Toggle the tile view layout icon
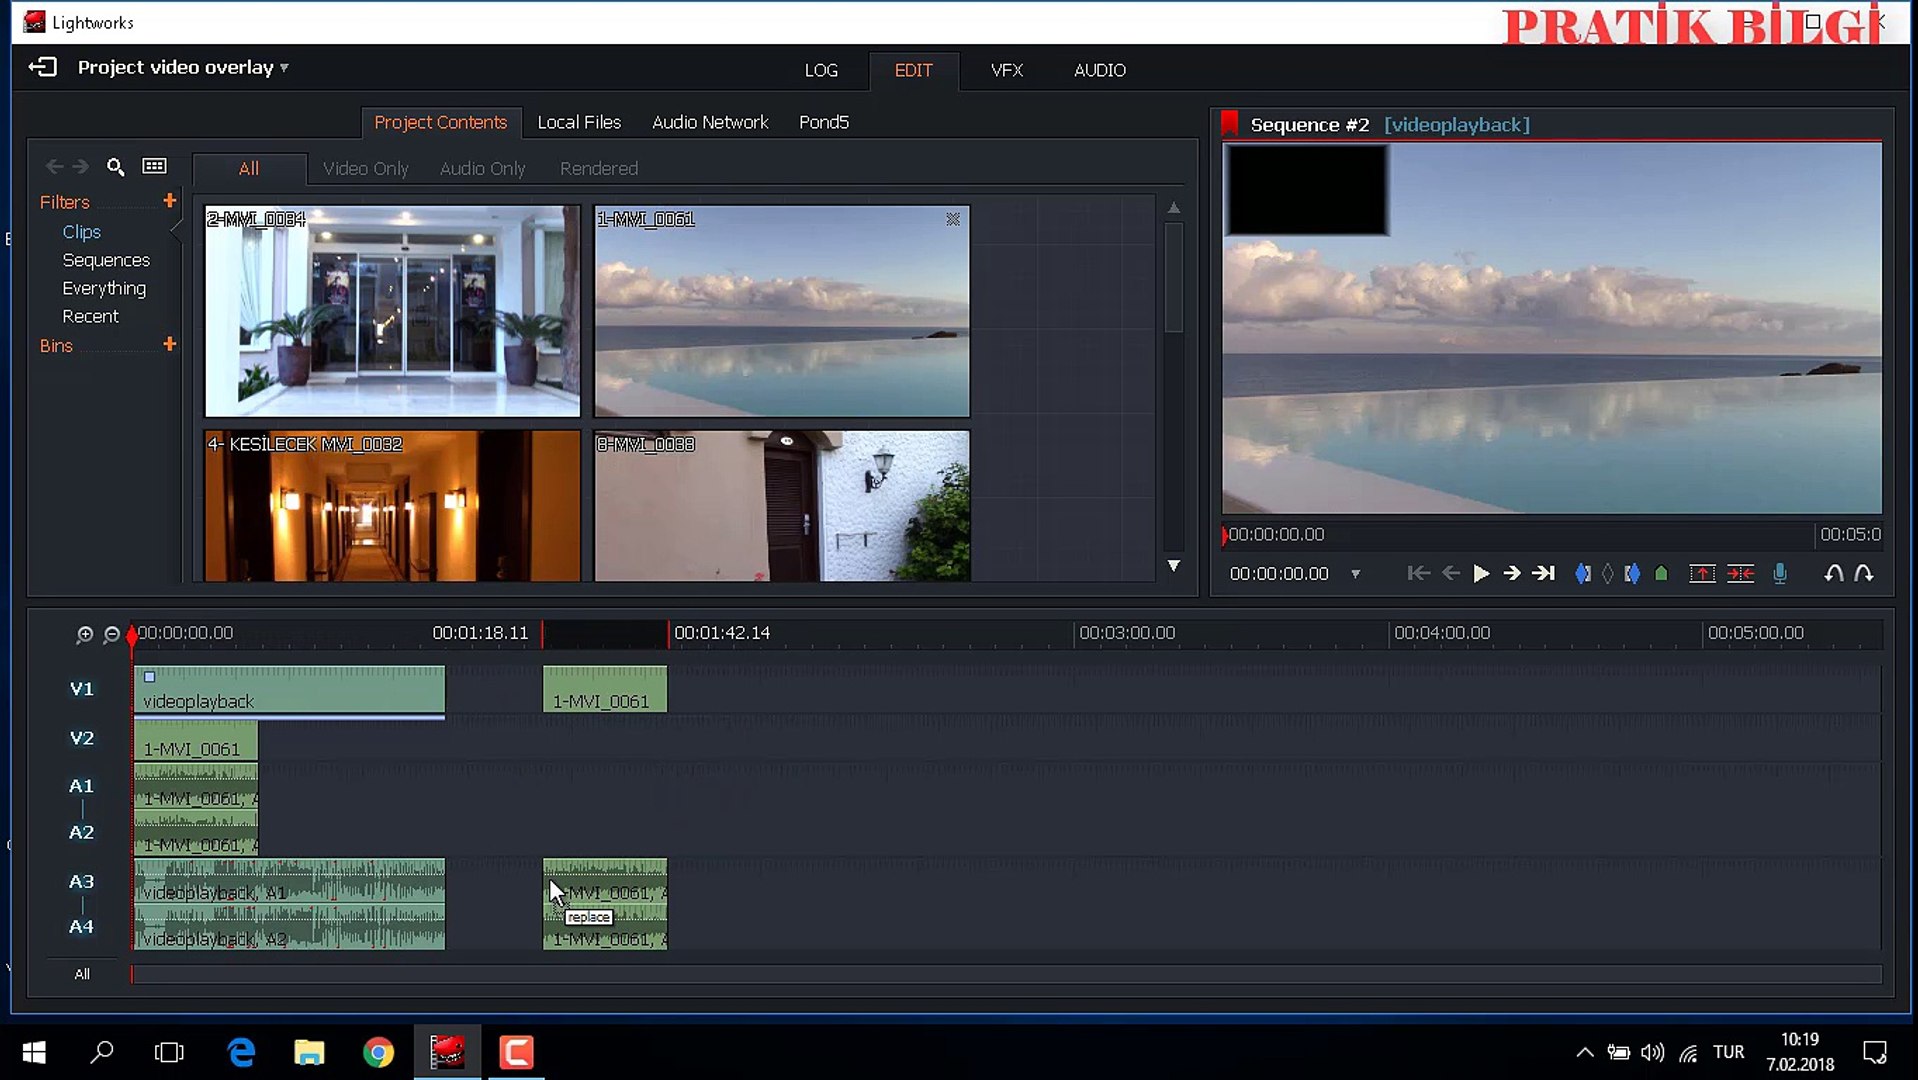The width and height of the screenshot is (1918, 1080). 154,167
